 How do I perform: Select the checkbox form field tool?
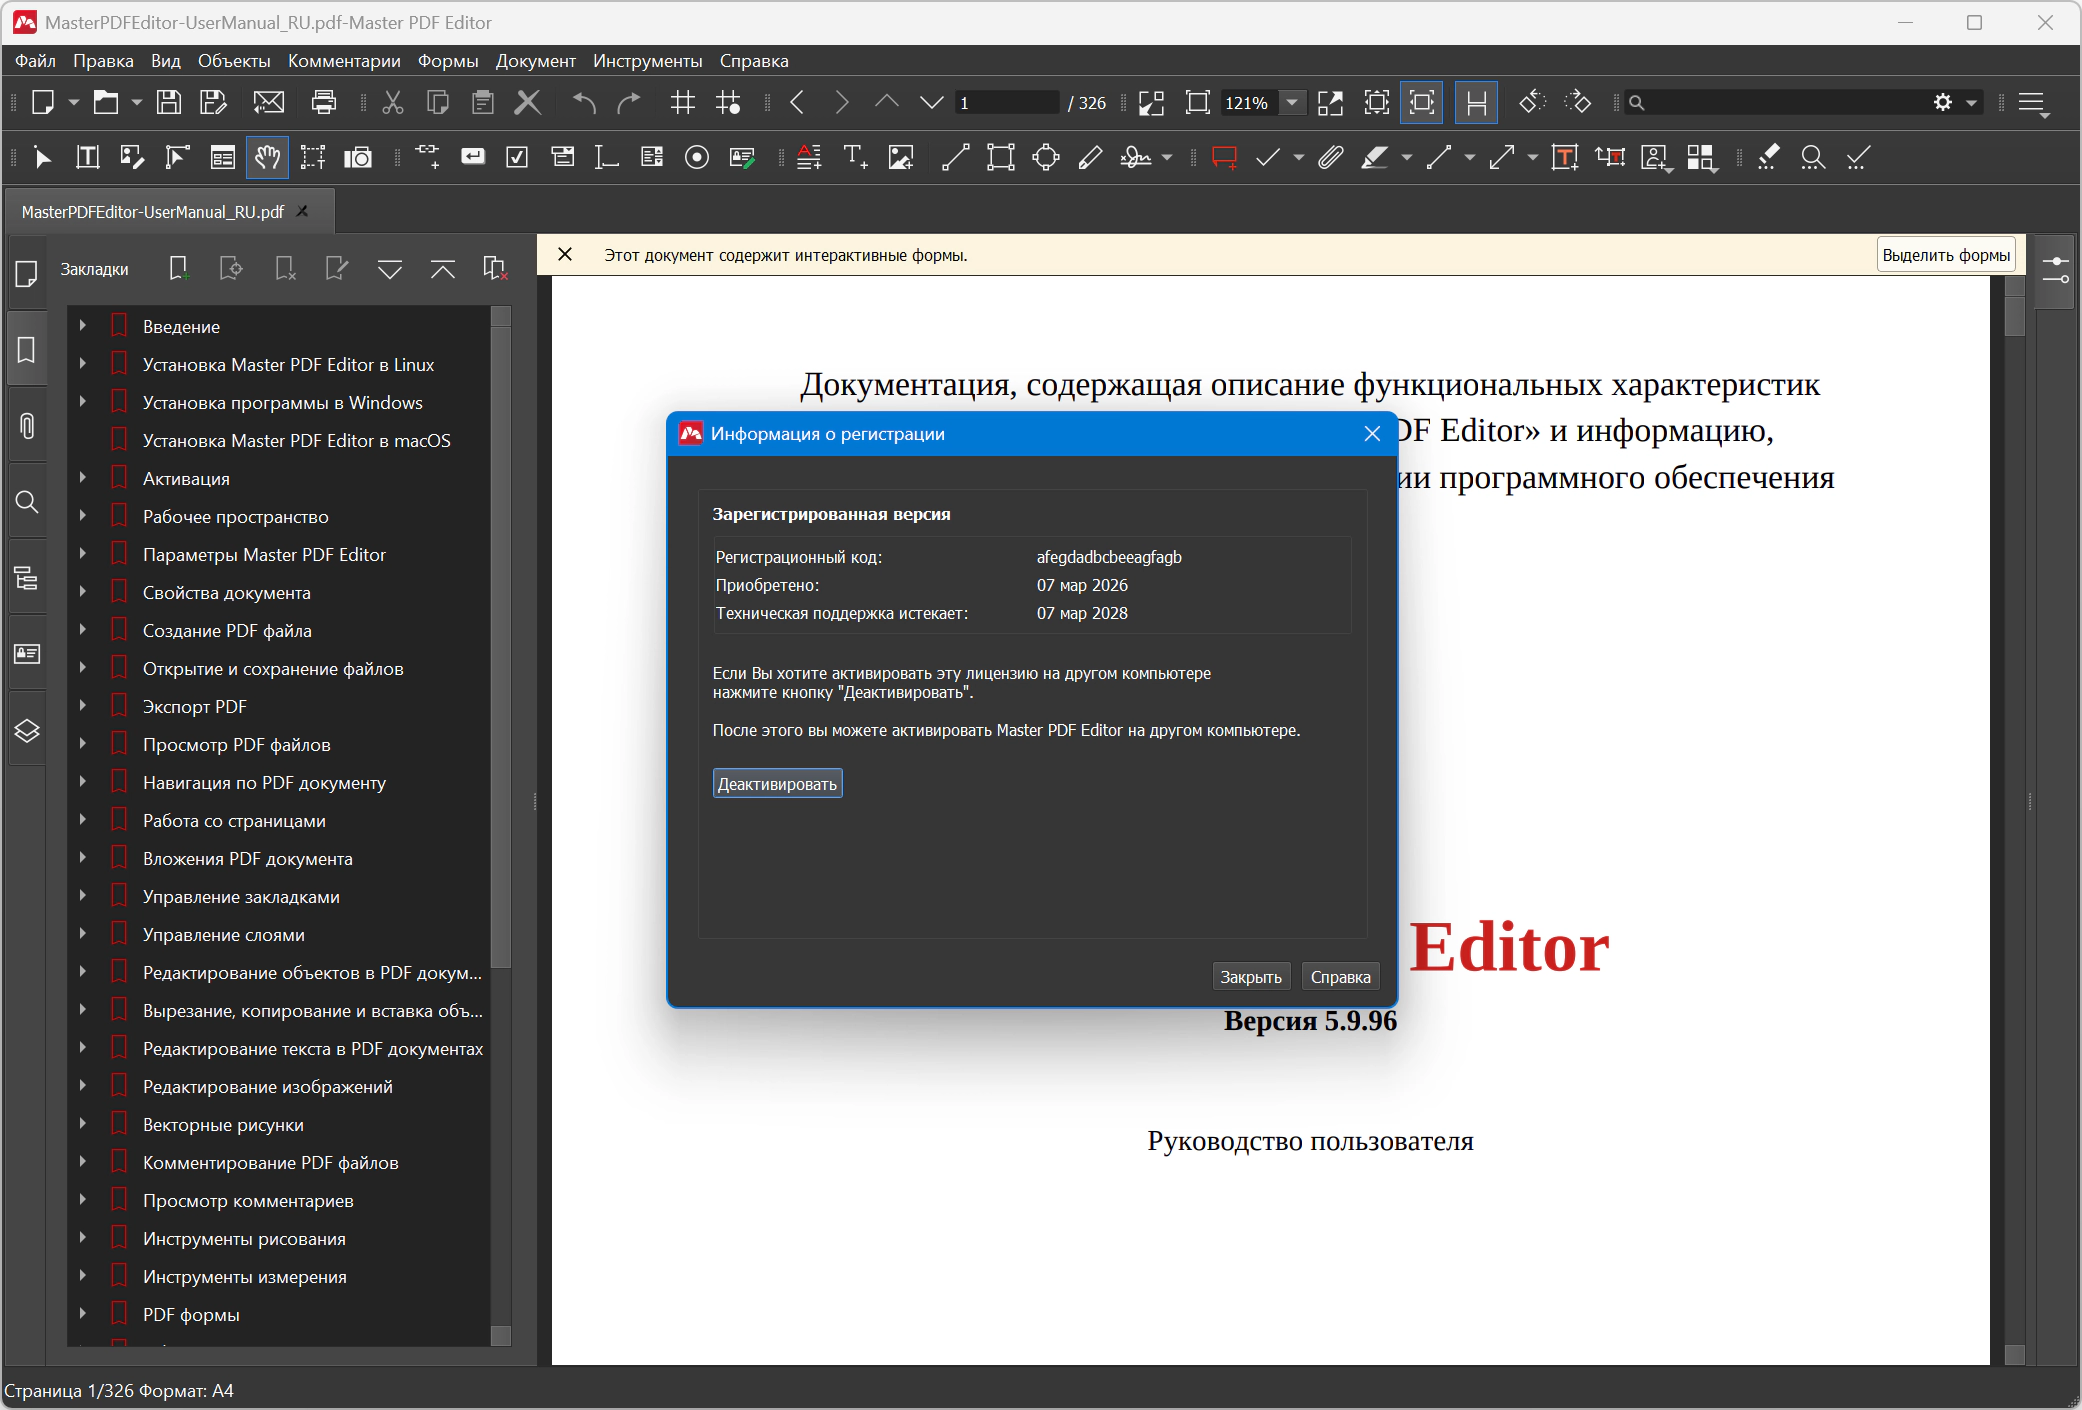(517, 158)
